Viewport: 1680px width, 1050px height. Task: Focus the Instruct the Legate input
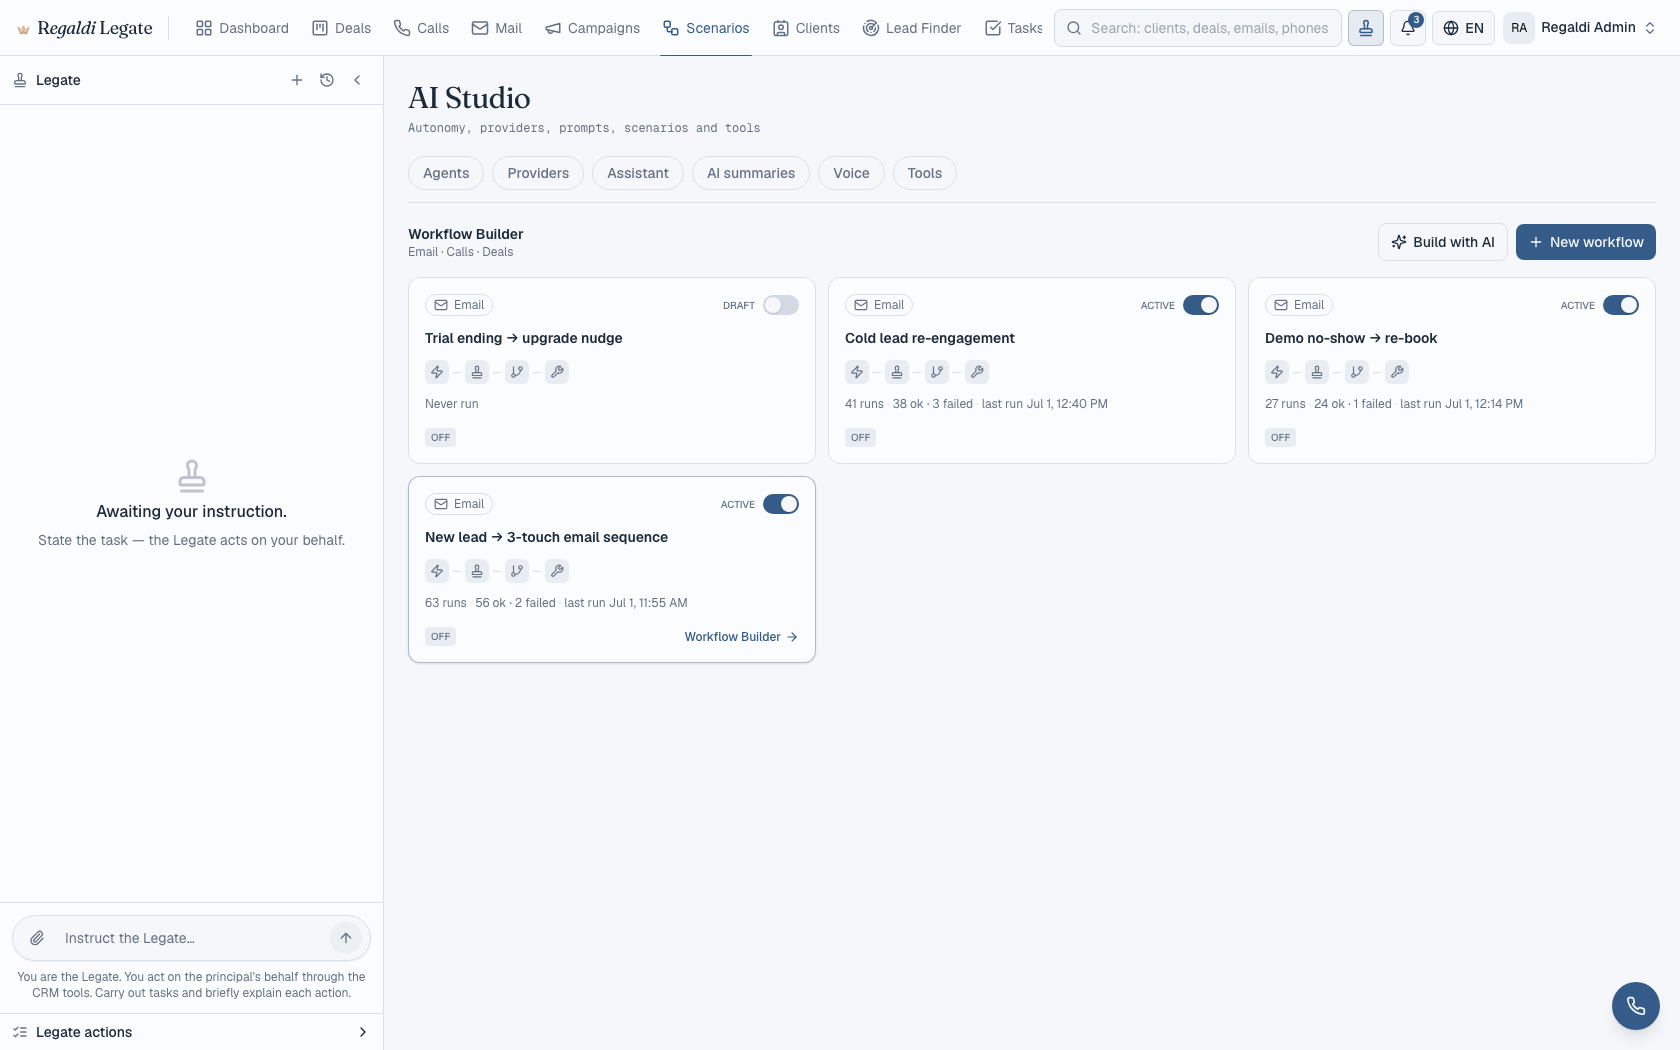pyautogui.click(x=190, y=938)
